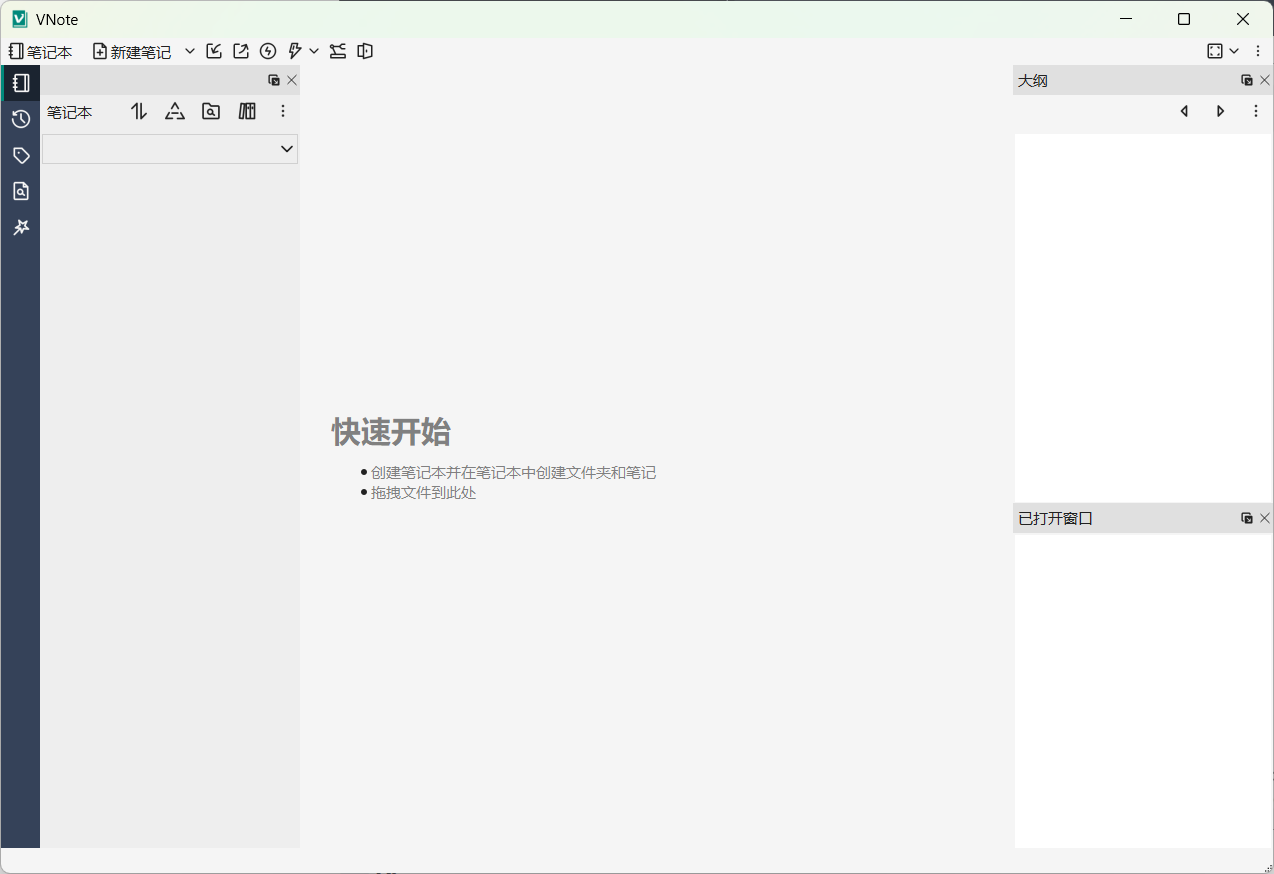Click the 快速开始 heading
Screen dimensions: 1274x874
coord(391,432)
